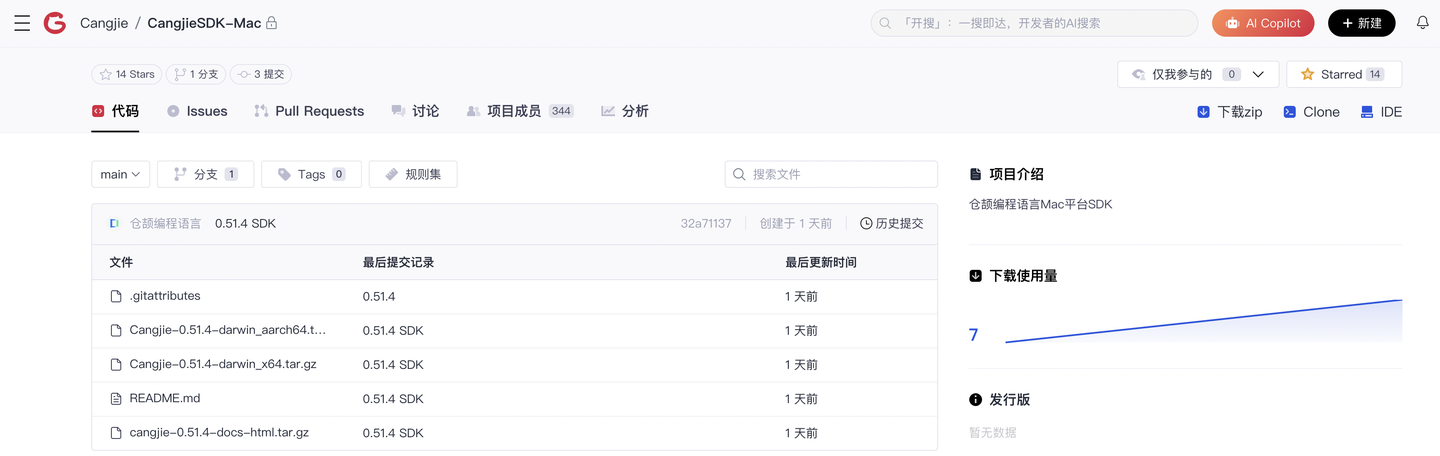Toggle the Starred button

click(x=1343, y=74)
